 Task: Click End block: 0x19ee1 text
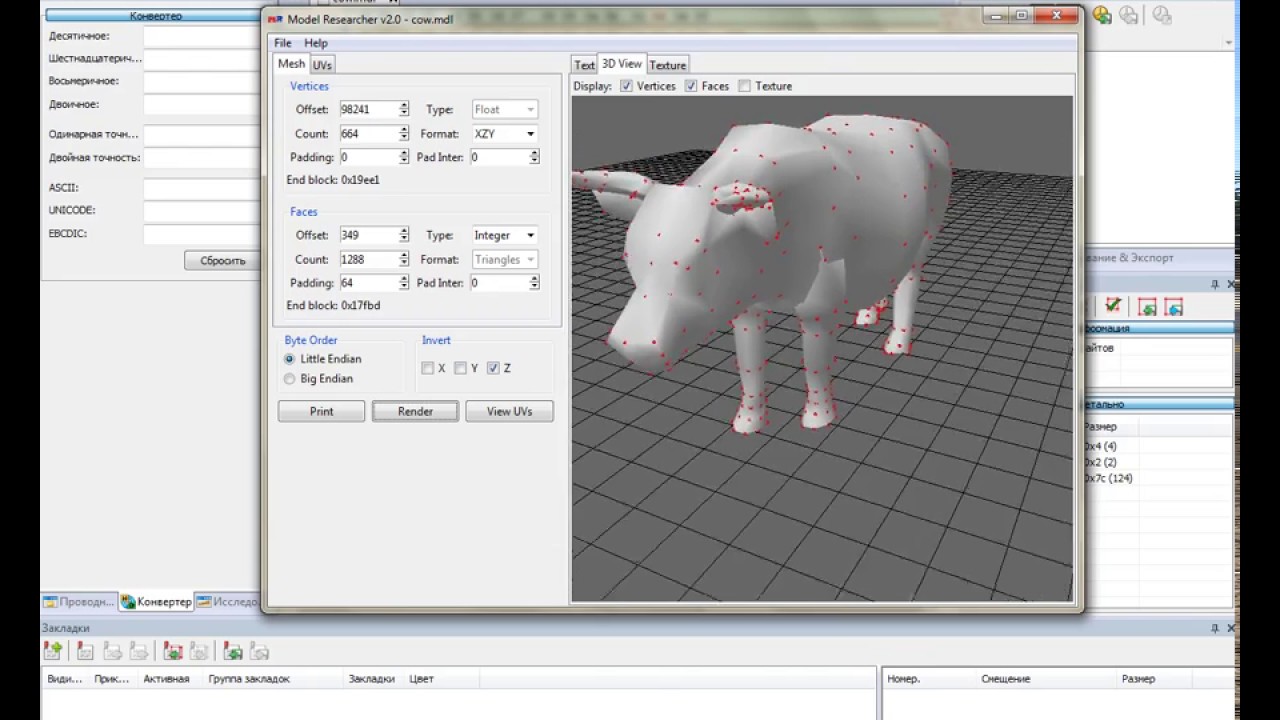click(x=333, y=181)
